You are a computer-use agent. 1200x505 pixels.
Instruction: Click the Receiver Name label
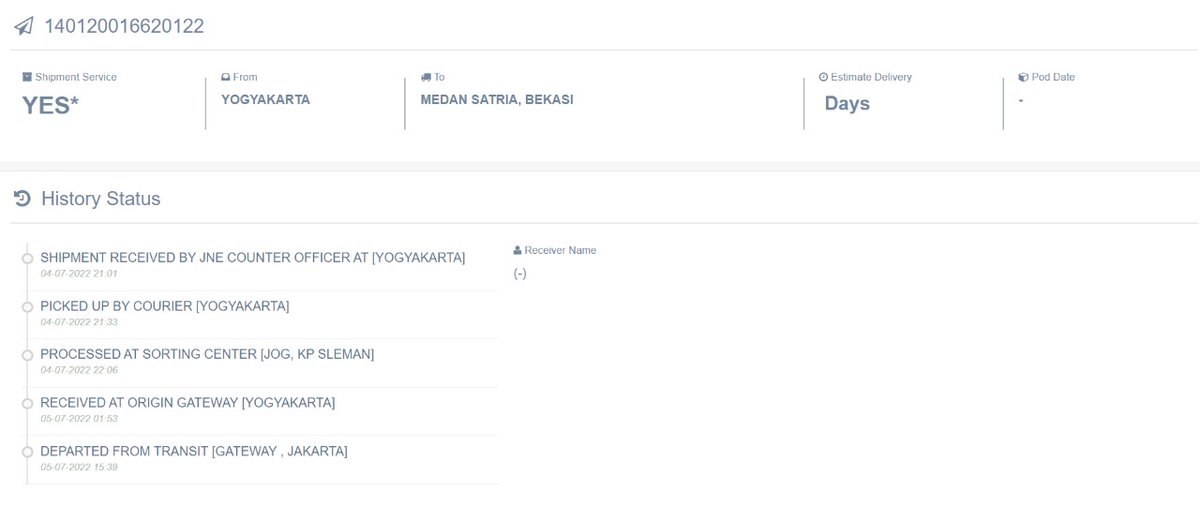tap(560, 250)
